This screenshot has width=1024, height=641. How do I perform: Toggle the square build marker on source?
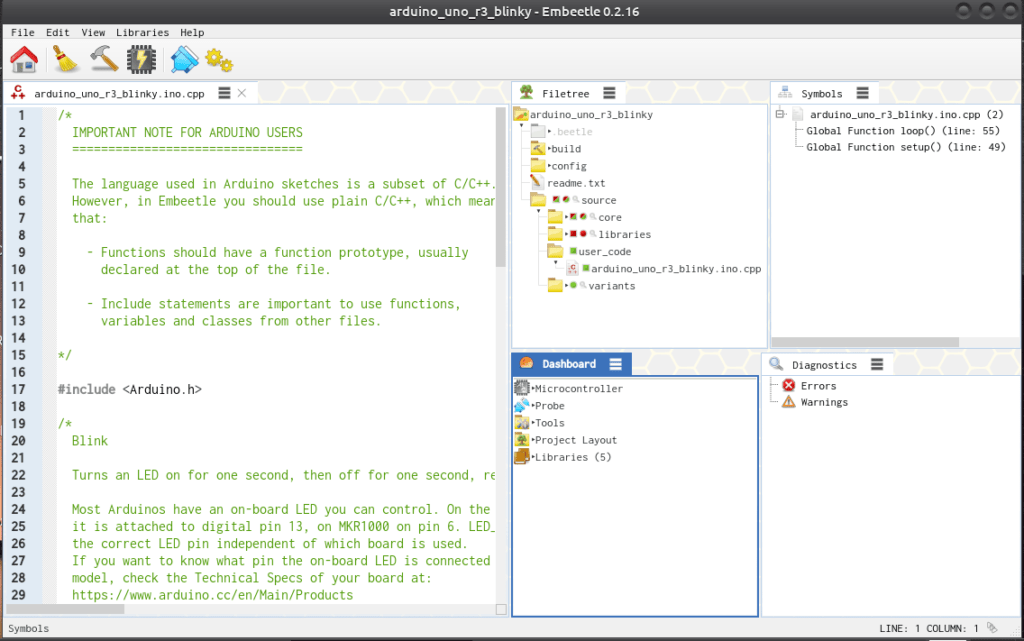coord(556,200)
